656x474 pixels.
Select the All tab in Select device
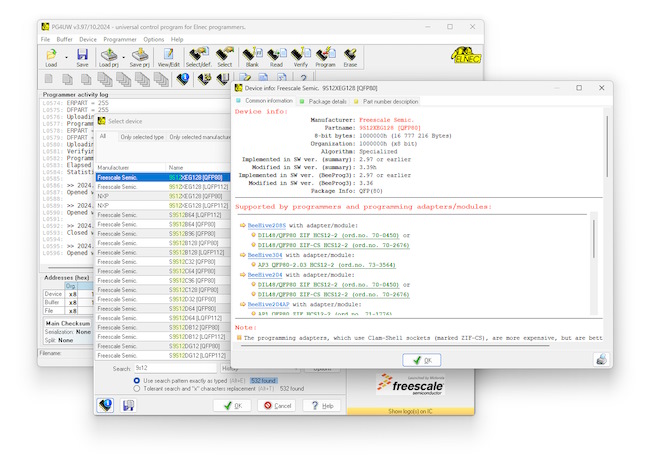[103, 136]
